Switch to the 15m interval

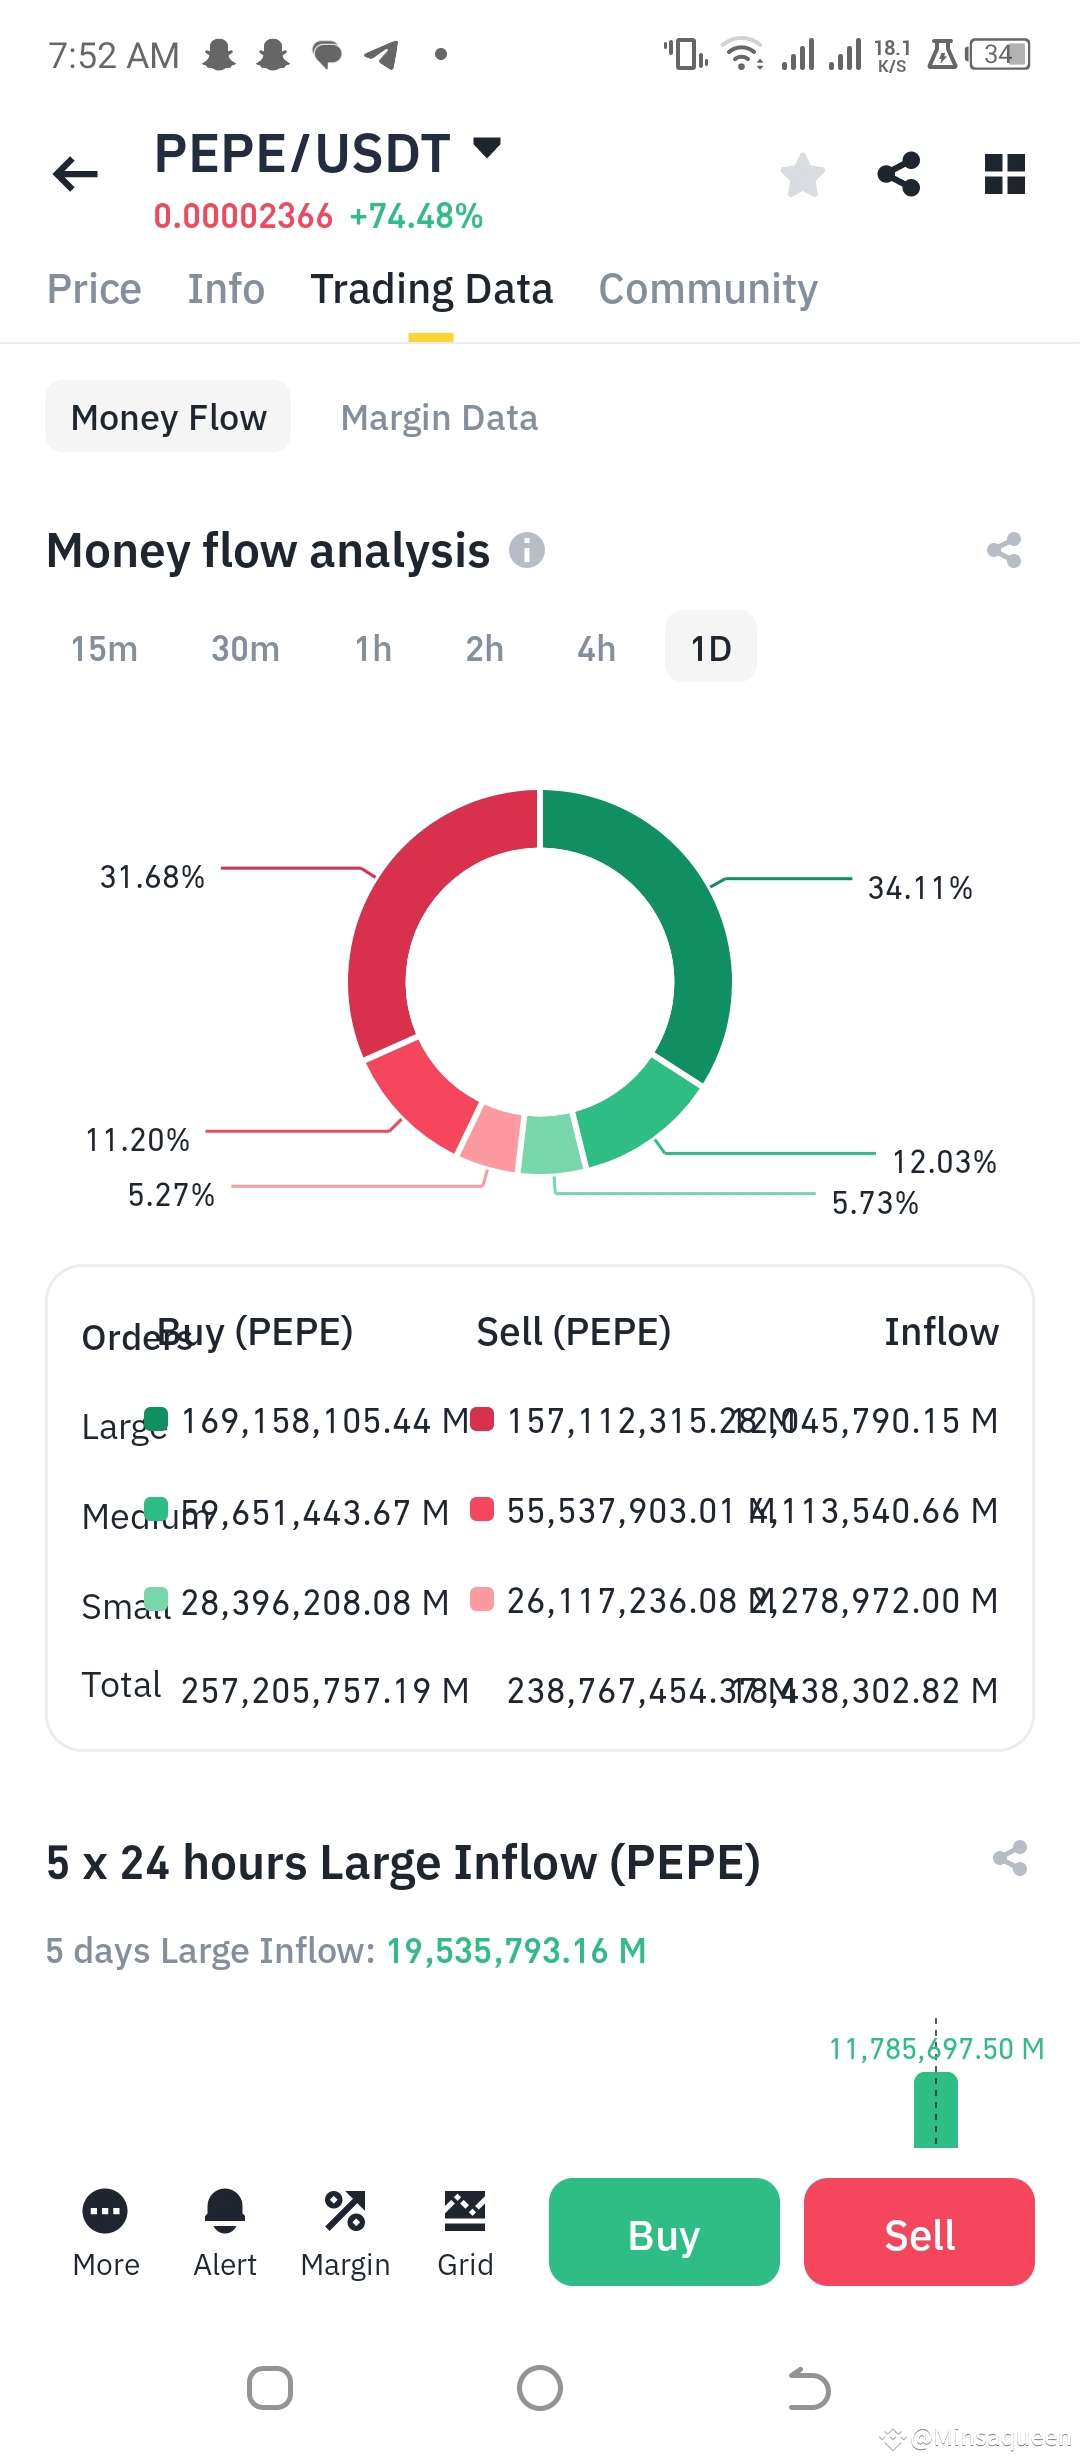point(104,647)
